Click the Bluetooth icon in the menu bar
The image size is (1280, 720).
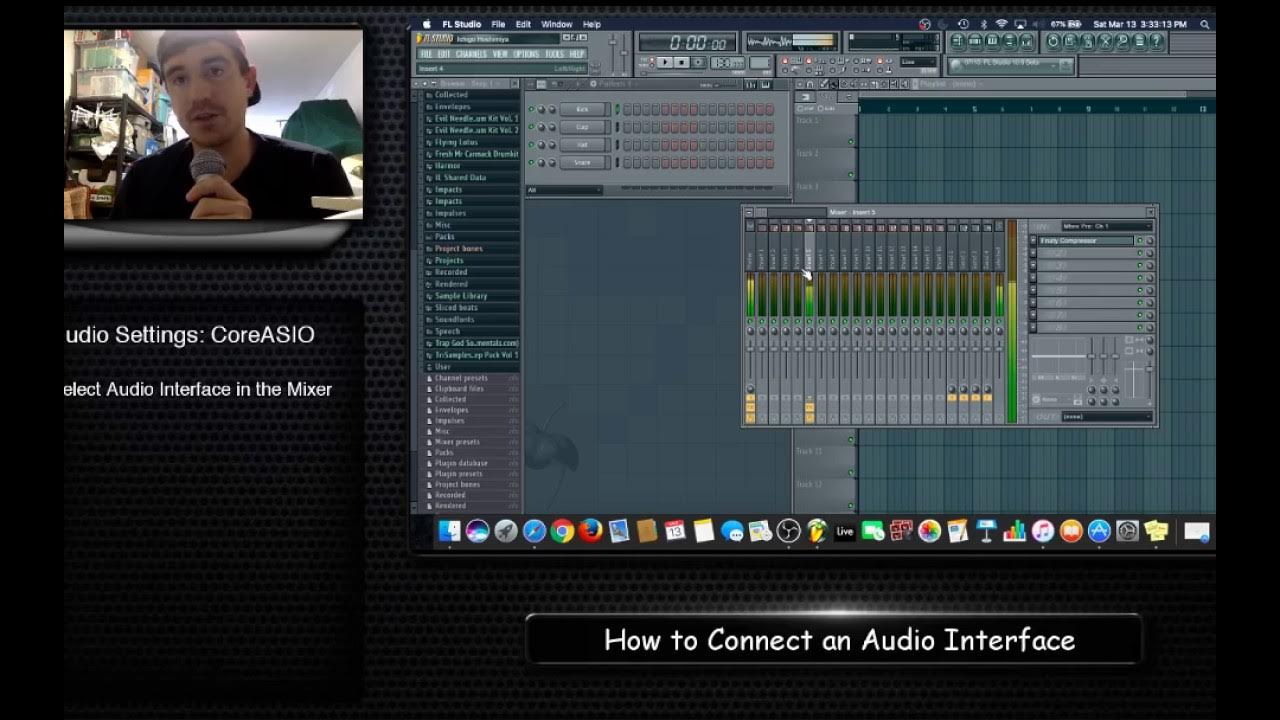tap(982, 24)
